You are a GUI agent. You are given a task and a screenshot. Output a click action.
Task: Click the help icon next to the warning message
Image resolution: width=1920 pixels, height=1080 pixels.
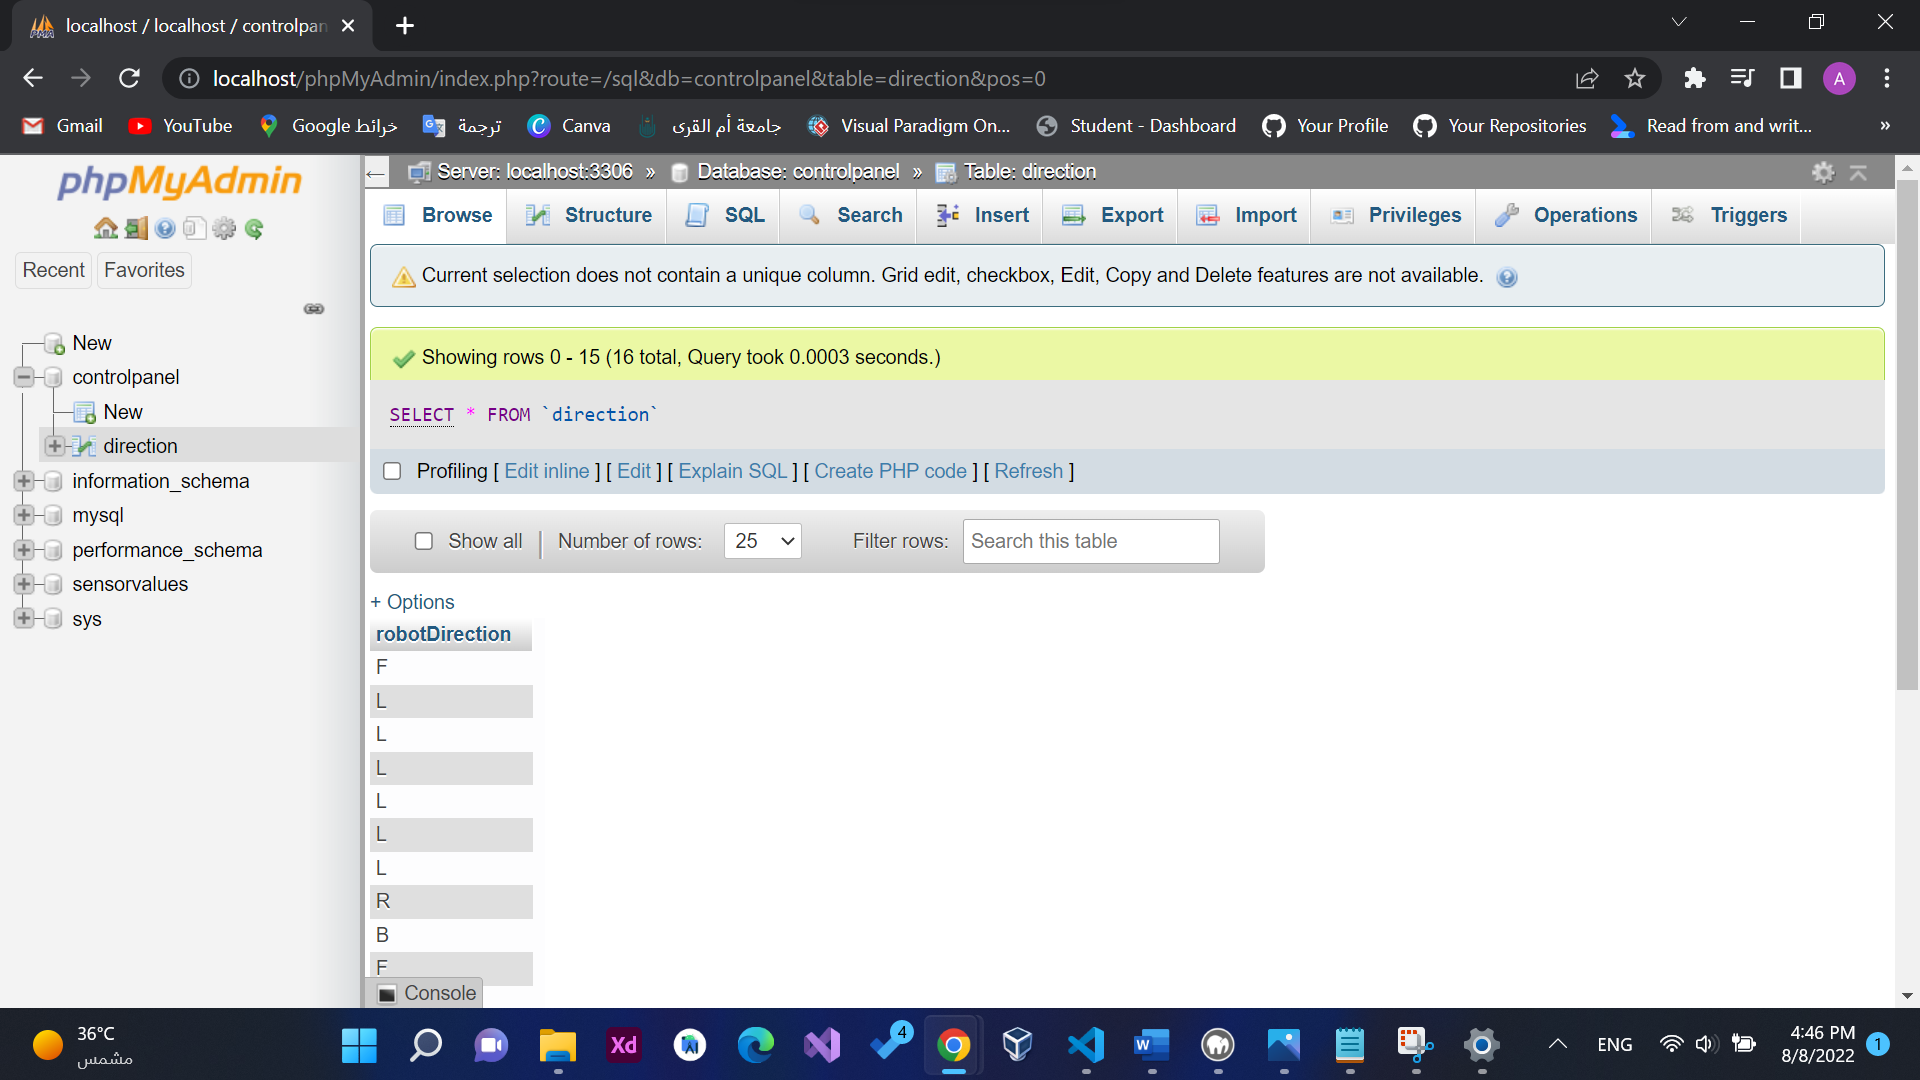(1507, 277)
